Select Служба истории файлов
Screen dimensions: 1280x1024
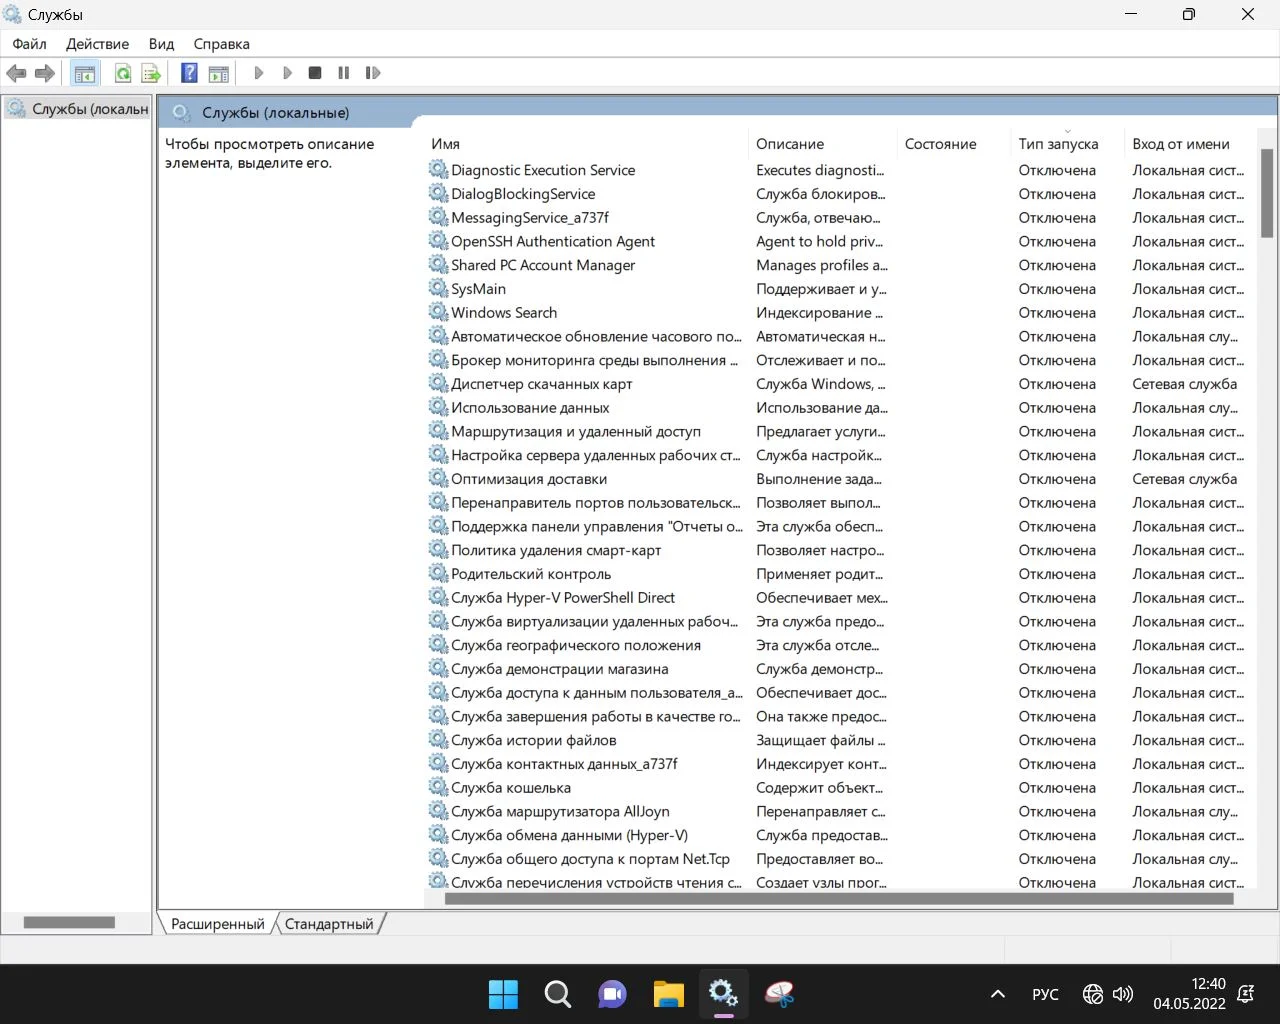pyautogui.click(x=534, y=740)
